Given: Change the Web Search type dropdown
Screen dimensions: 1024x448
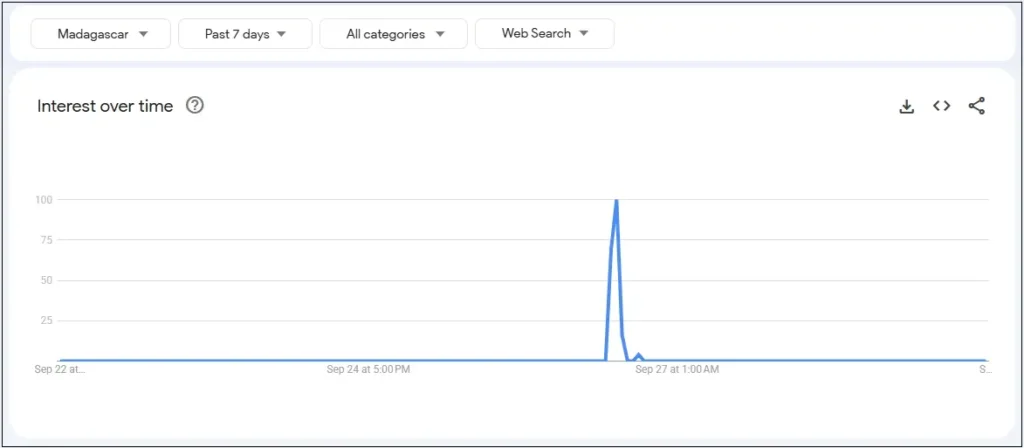Looking at the screenshot, I should (x=544, y=34).
